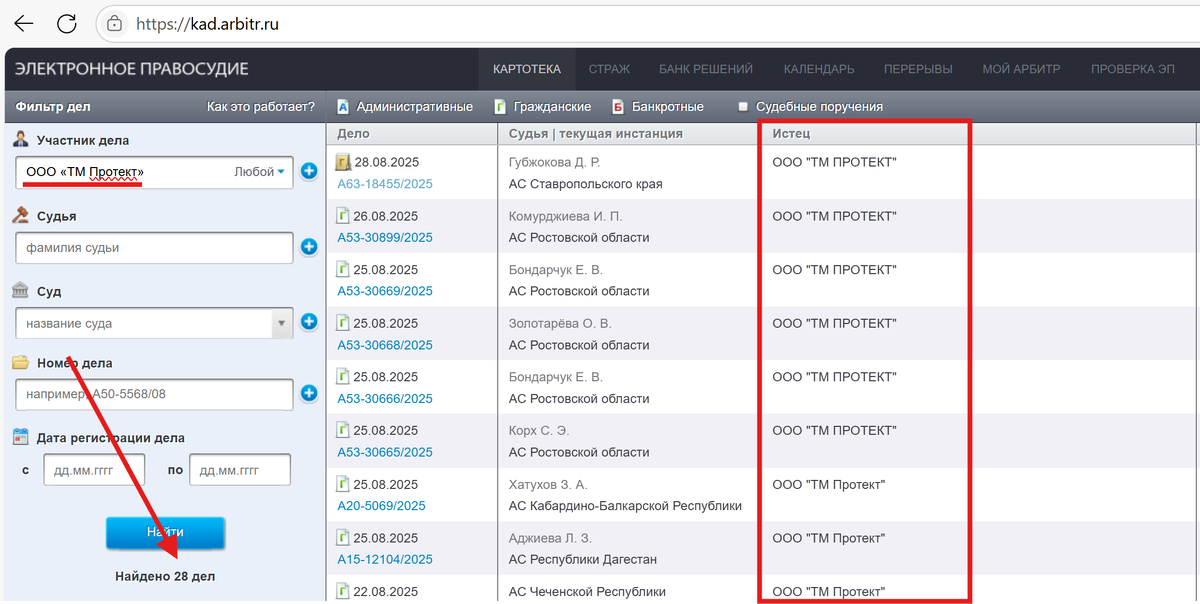Set the registration end date field
This screenshot has width=1200, height=604.
[240, 469]
